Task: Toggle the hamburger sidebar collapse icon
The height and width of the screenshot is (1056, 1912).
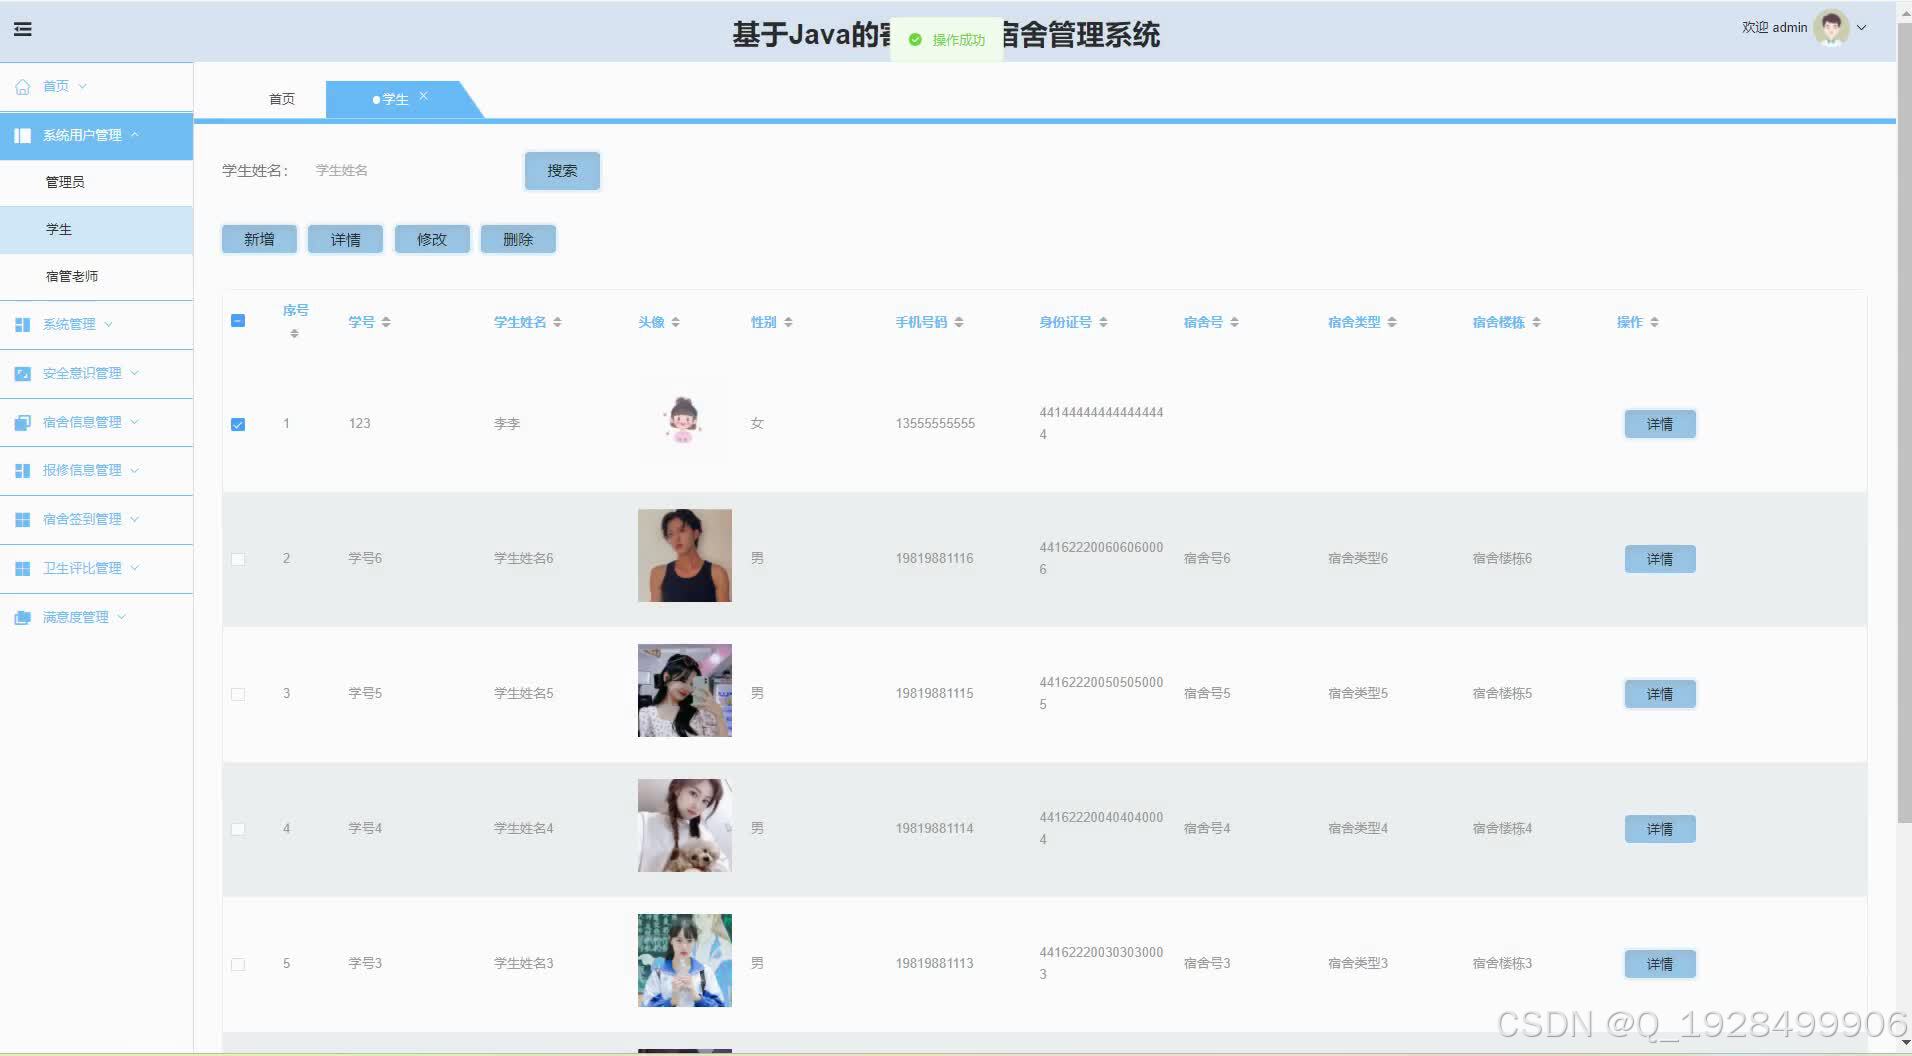Action: 22,29
